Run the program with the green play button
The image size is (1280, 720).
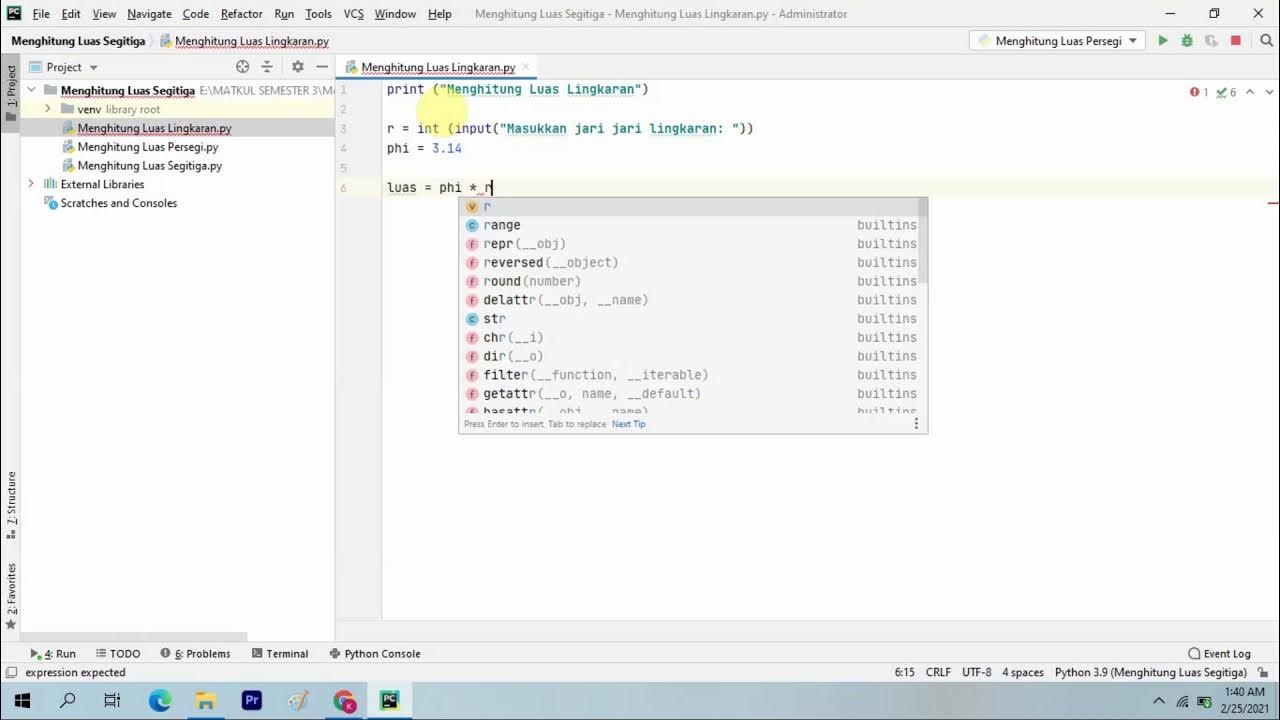(1162, 41)
